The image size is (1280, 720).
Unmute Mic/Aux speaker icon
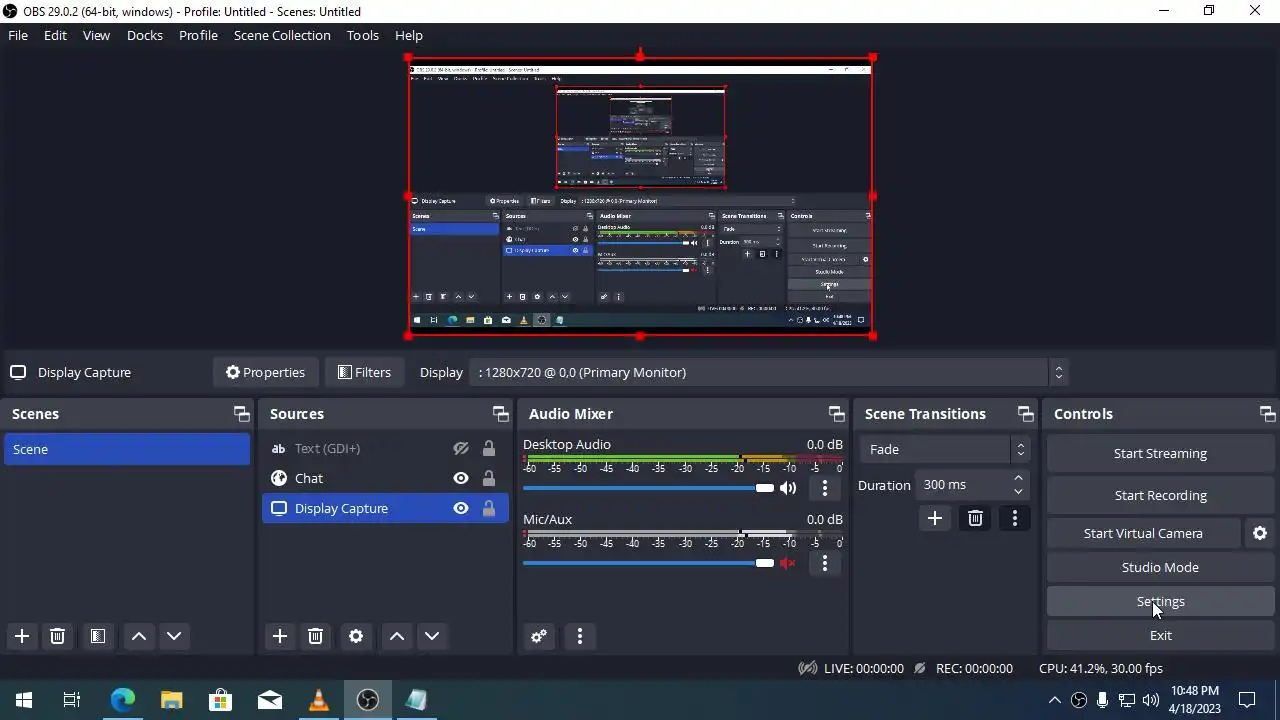(788, 563)
